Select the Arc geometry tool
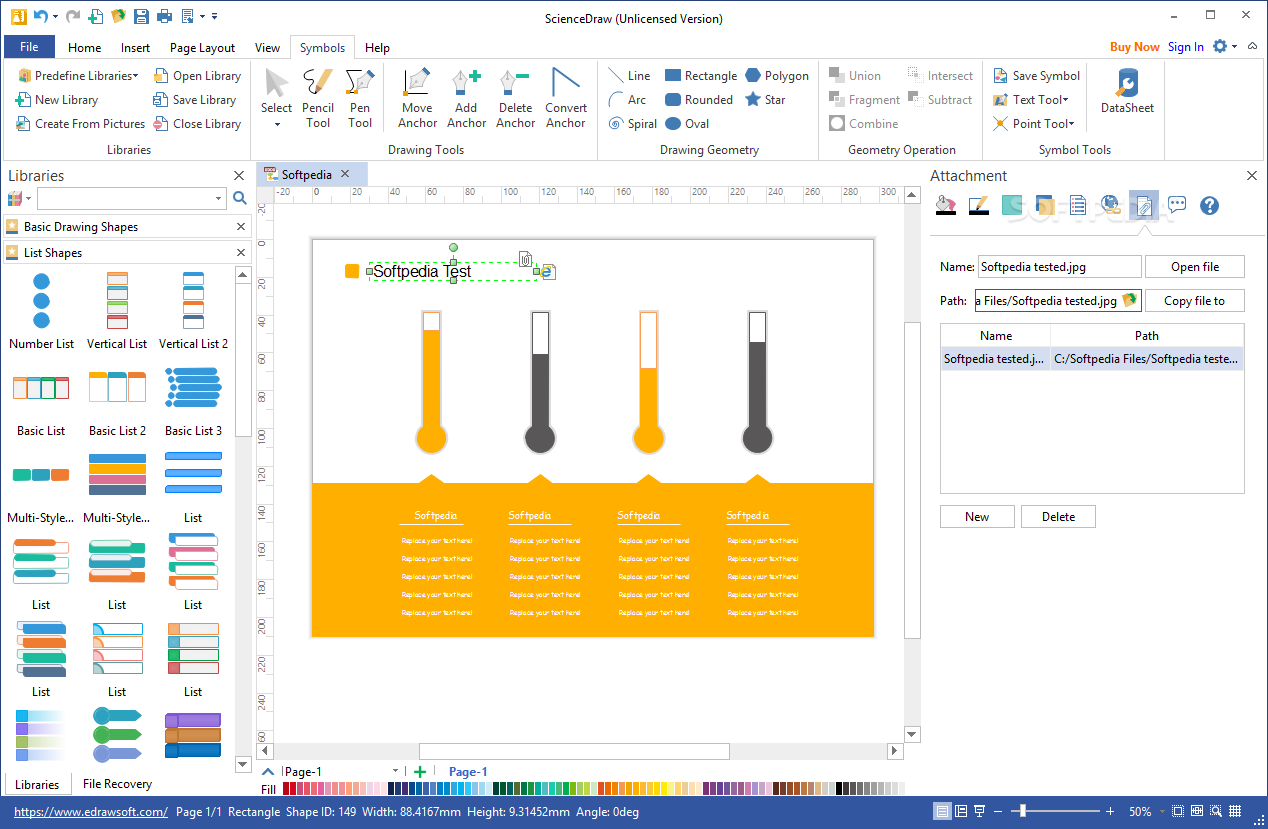This screenshot has height=829, width=1268. click(628, 100)
